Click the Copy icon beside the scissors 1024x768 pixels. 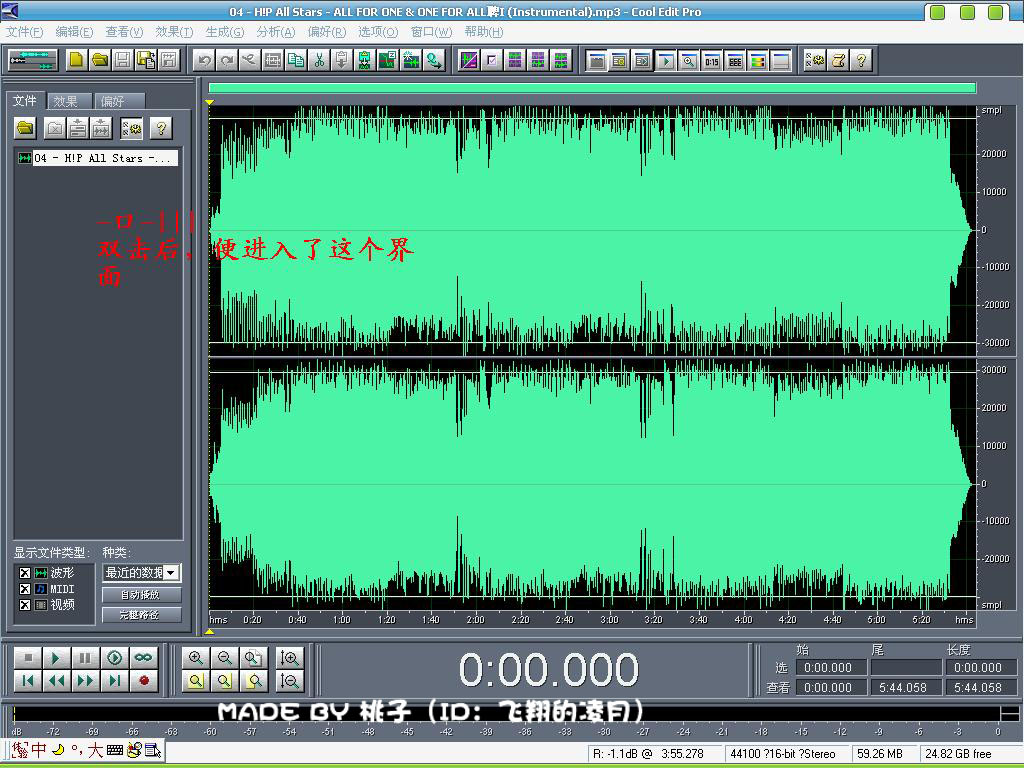[x=295, y=61]
